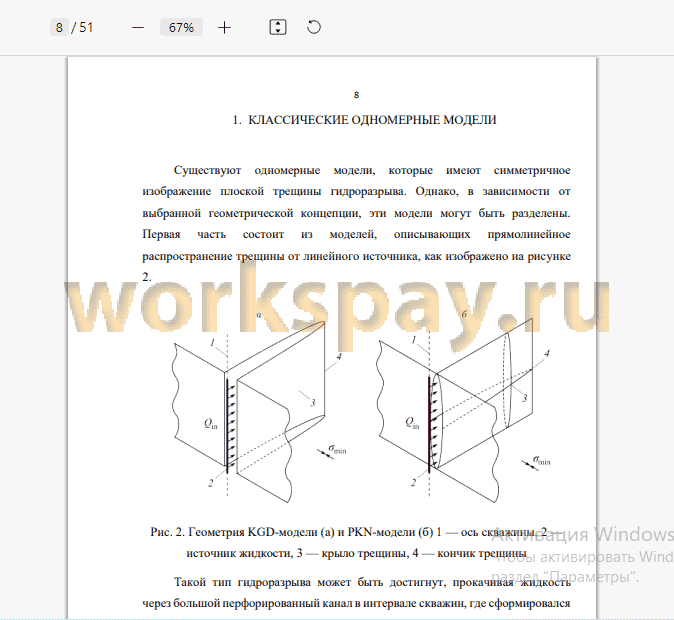
Task: Zoom in with the plus button
Action: (x=224, y=28)
